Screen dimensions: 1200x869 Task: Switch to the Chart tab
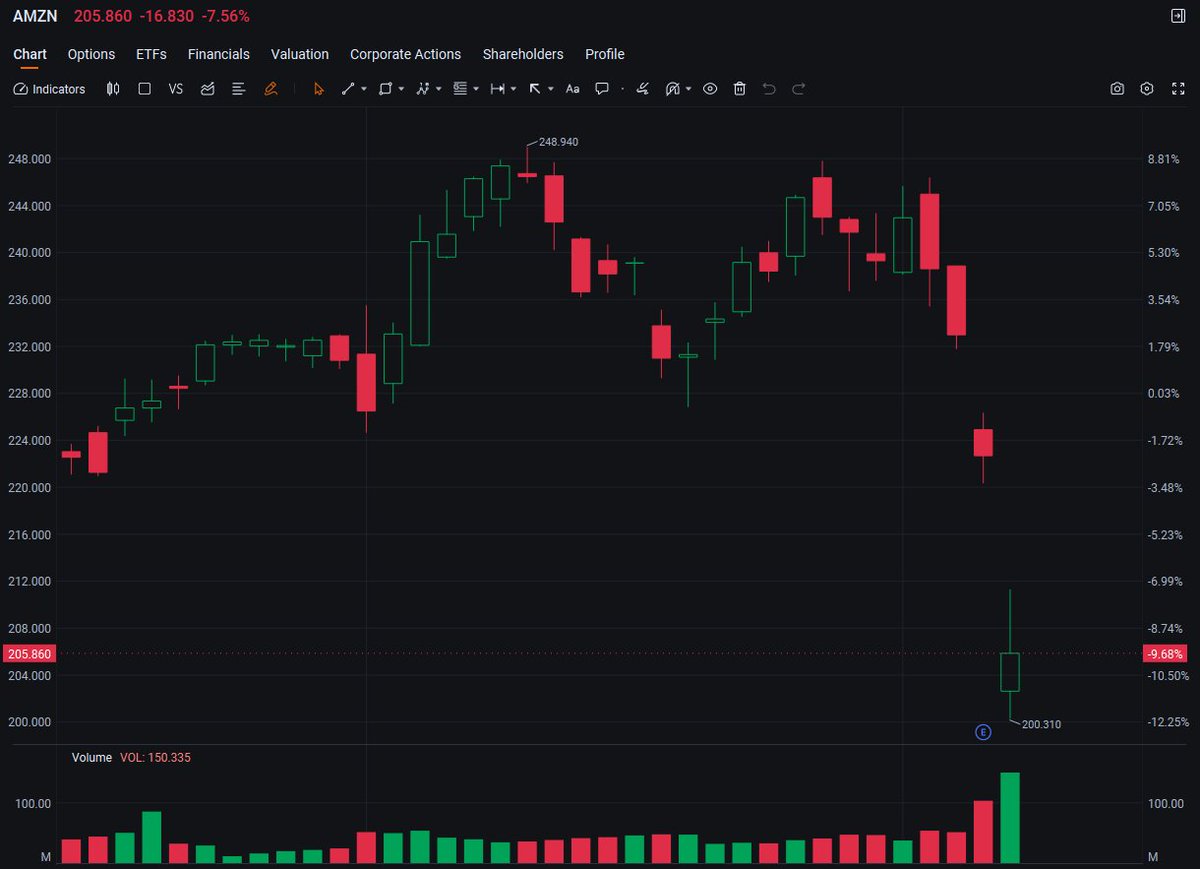click(x=30, y=54)
